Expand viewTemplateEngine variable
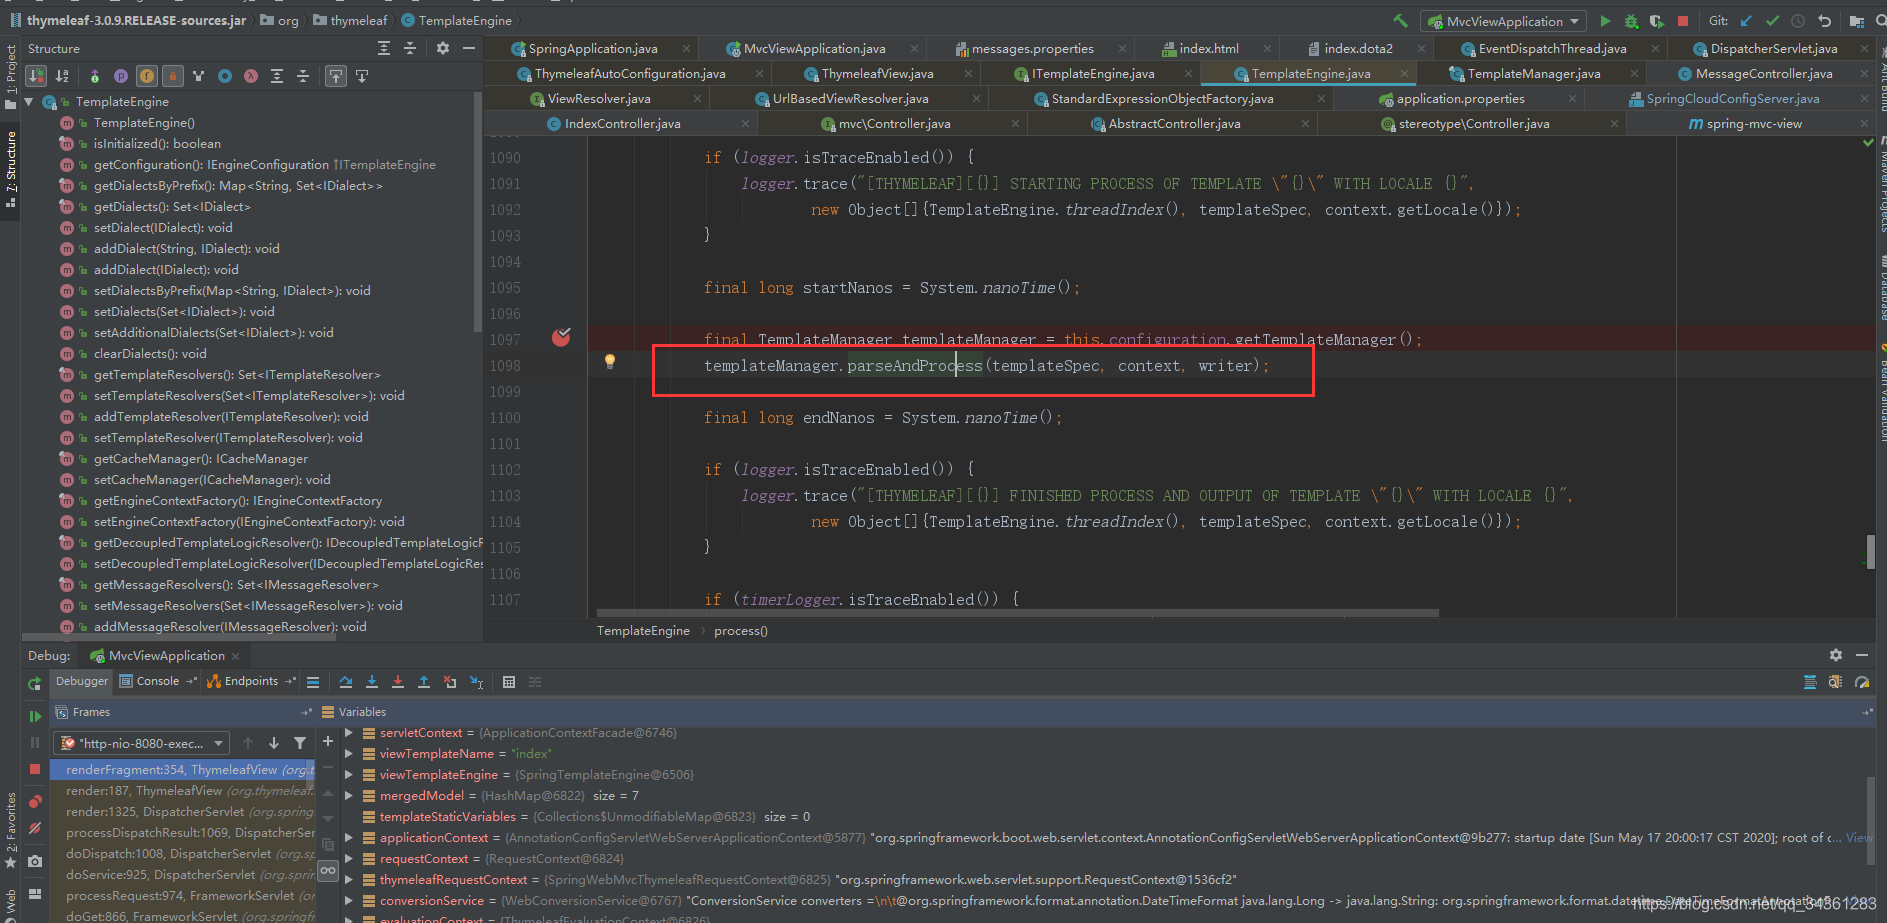The image size is (1887, 923). [x=348, y=775]
